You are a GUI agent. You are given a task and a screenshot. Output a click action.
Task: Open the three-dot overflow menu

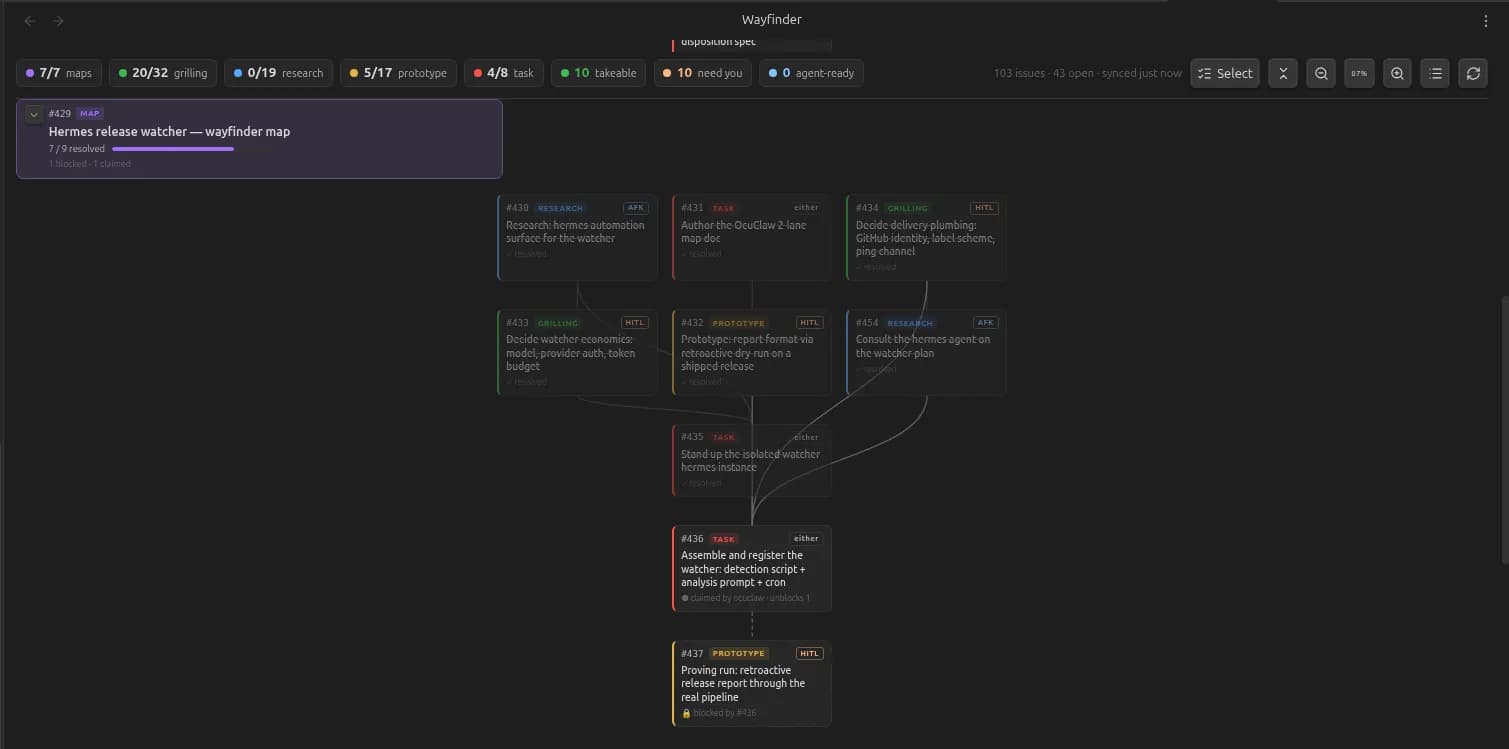(1486, 20)
